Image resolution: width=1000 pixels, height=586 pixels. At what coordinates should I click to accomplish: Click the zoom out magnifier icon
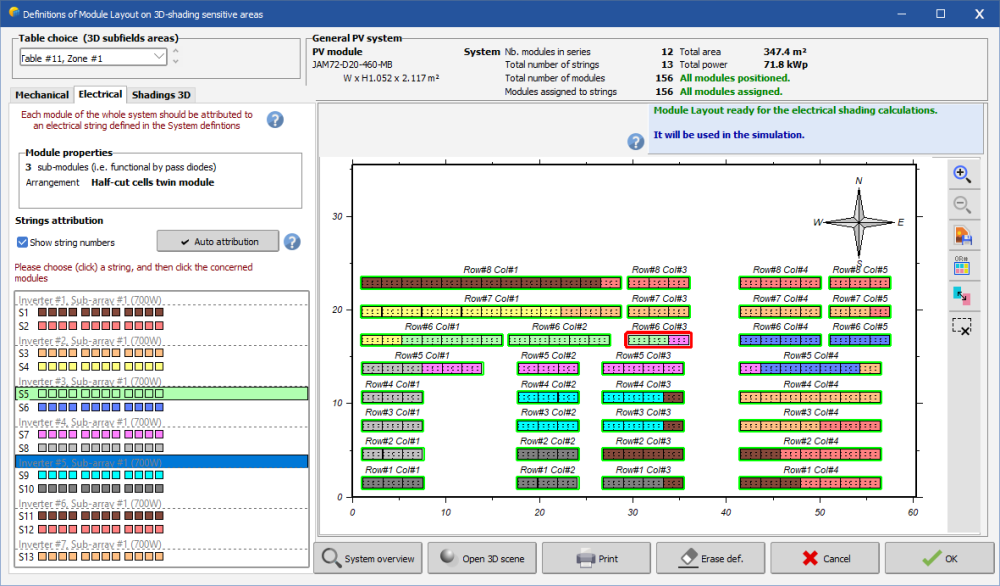962,205
